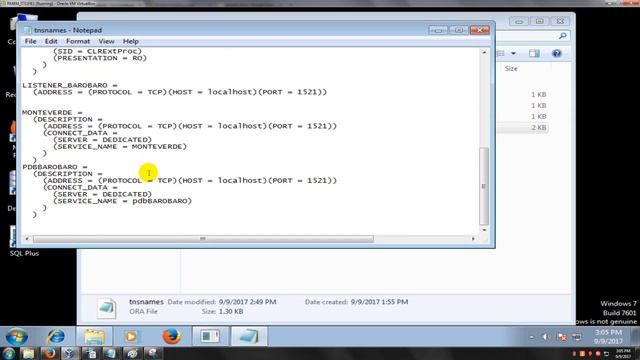Image resolution: width=640 pixels, height=360 pixels.
Task: Click the Action Center flag icon in guest tray
Action: (562, 337)
